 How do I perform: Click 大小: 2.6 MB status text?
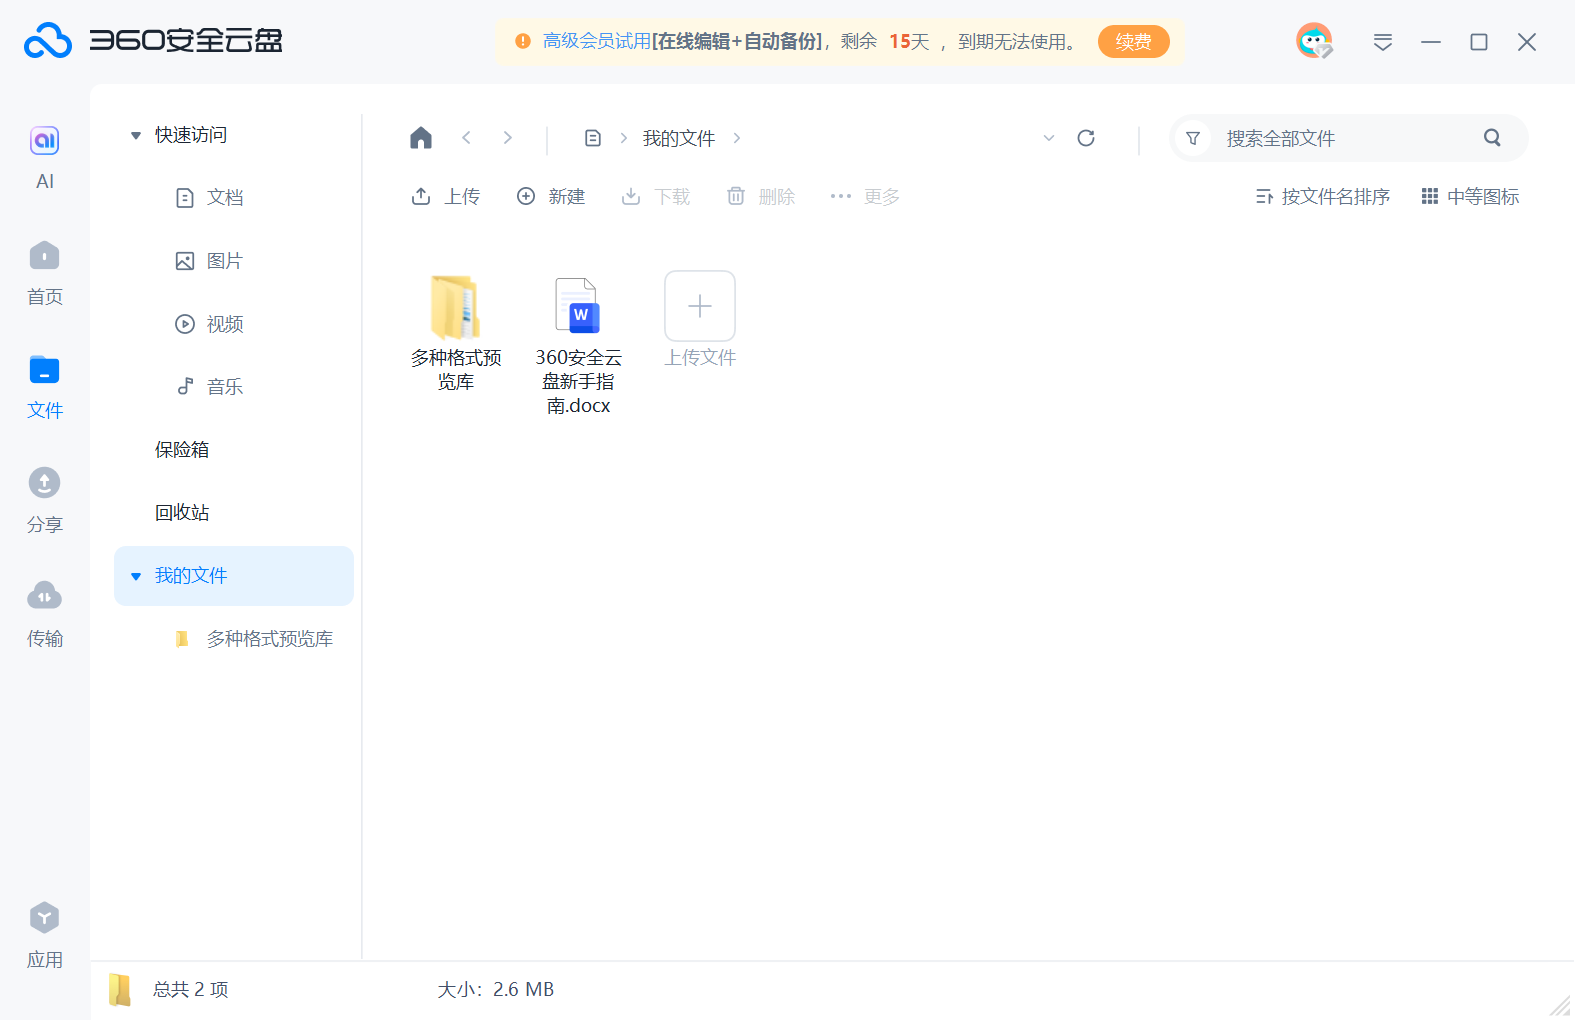click(x=496, y=990)
